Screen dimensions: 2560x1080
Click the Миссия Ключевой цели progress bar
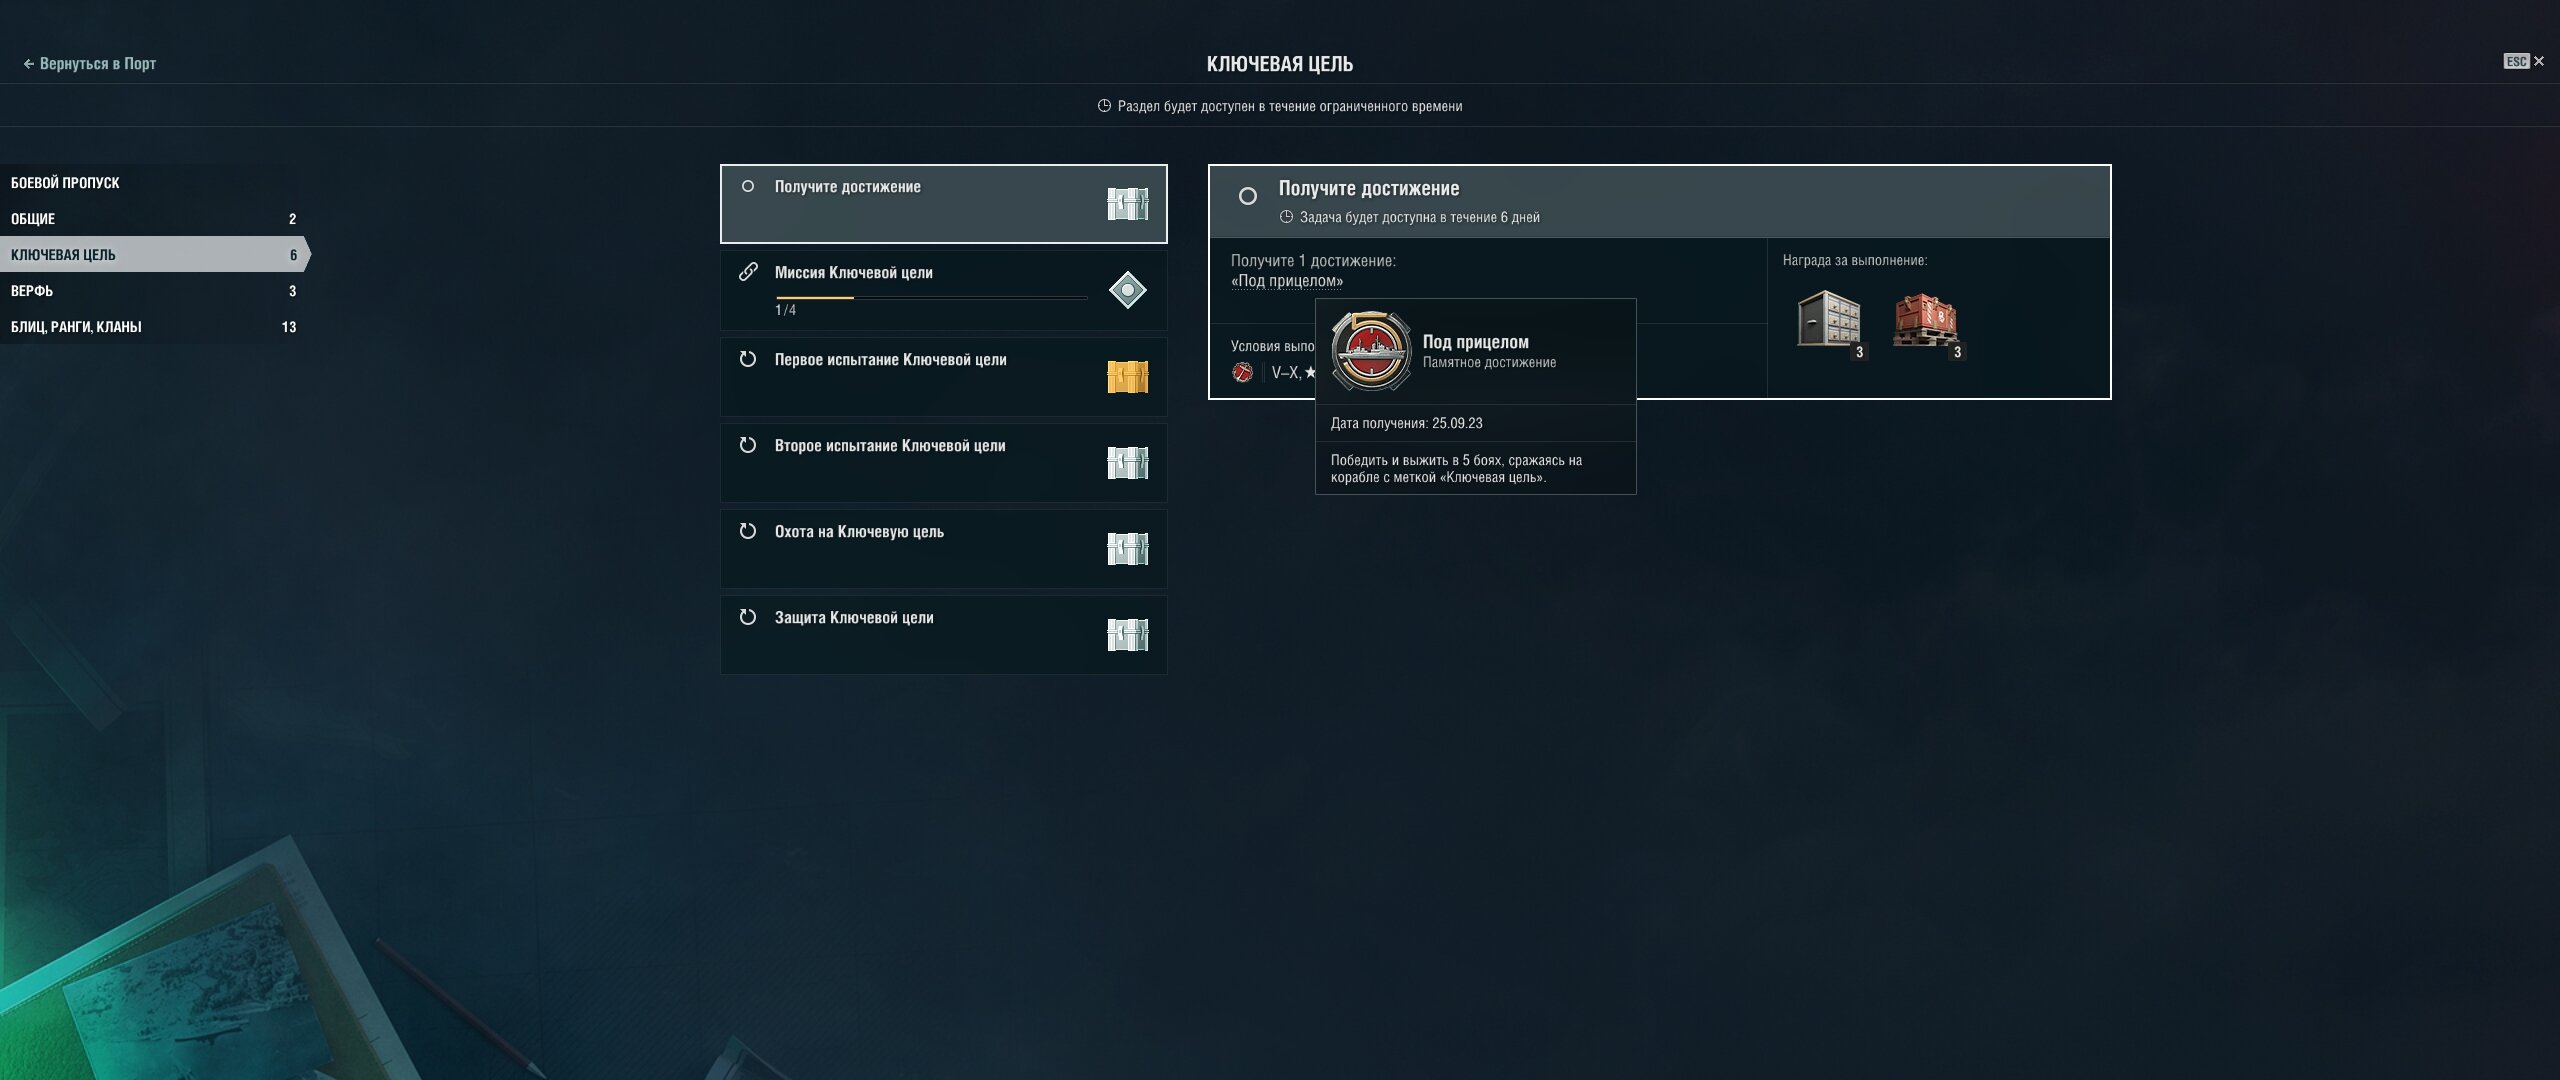(931, 297)
